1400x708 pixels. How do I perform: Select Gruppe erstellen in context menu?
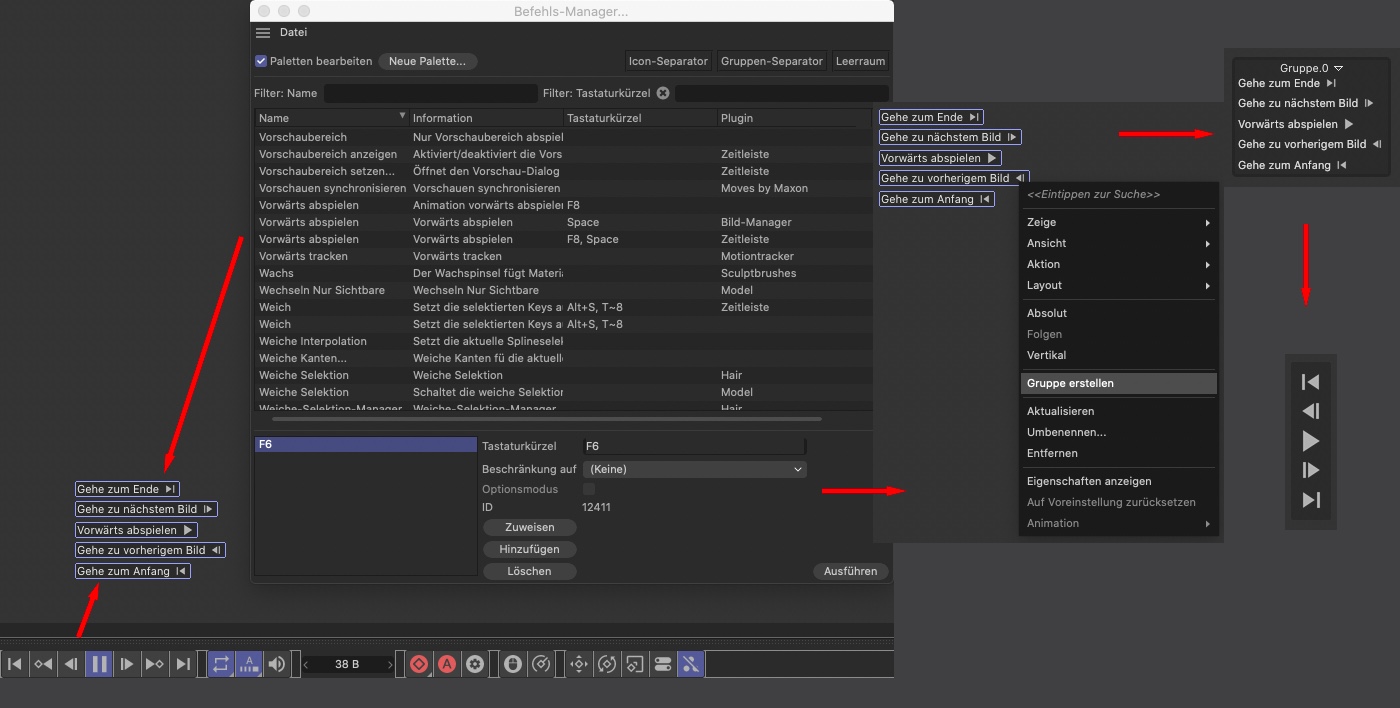click(1070, 383)
